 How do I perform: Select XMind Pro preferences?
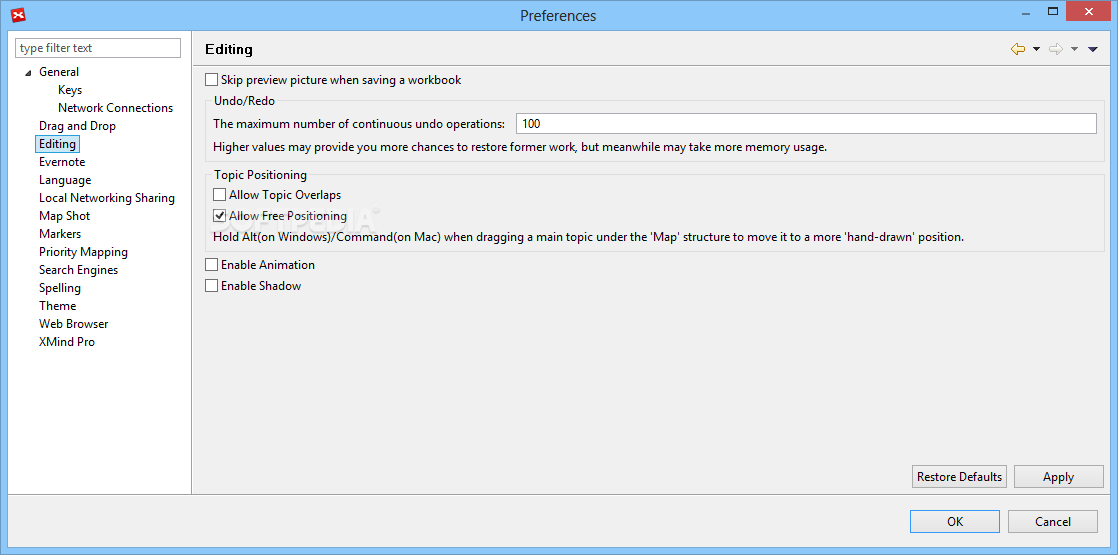tap(67, 342)
